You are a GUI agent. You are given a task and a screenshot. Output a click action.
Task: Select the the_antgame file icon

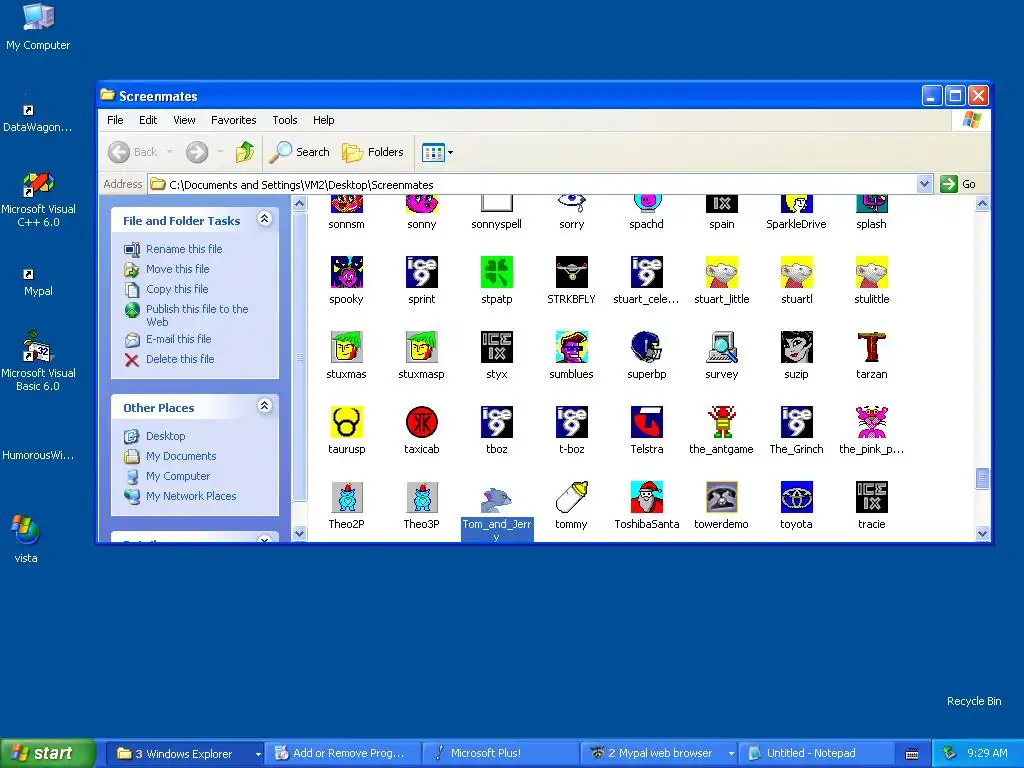pos(722,423)
